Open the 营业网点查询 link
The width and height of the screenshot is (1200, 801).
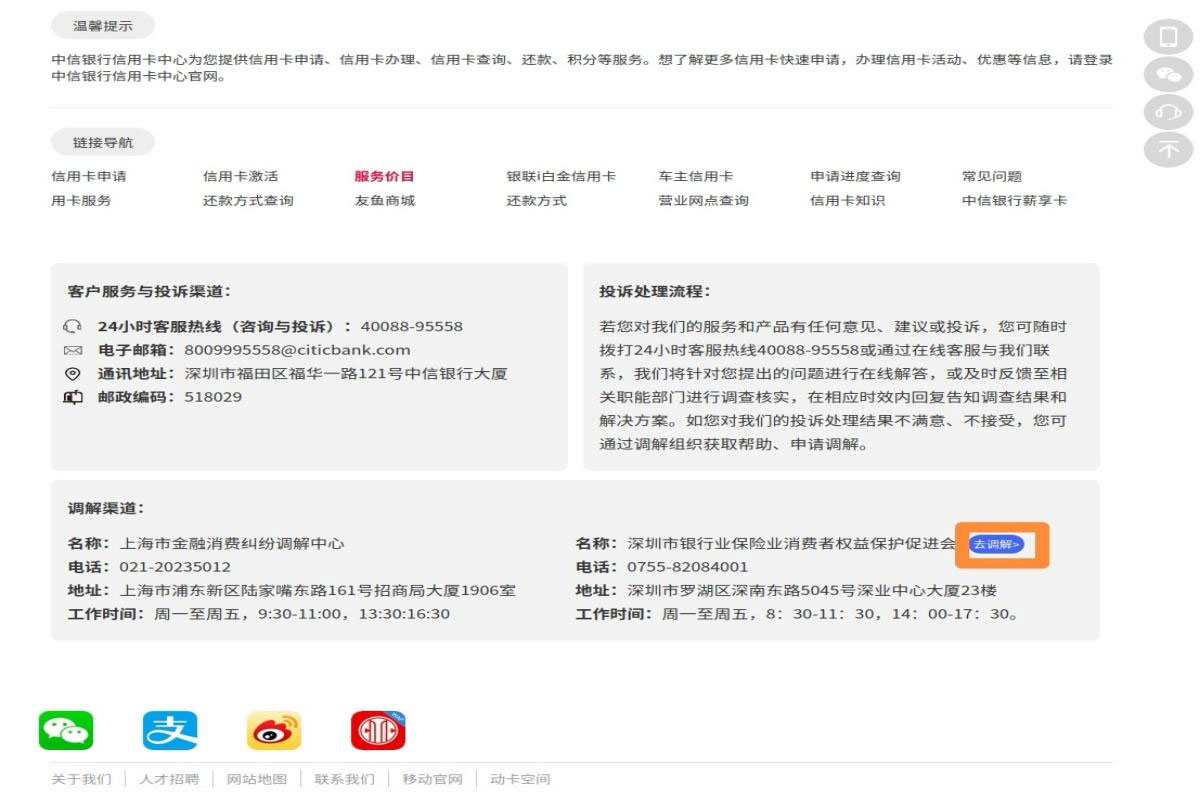(x=703, y=200)
